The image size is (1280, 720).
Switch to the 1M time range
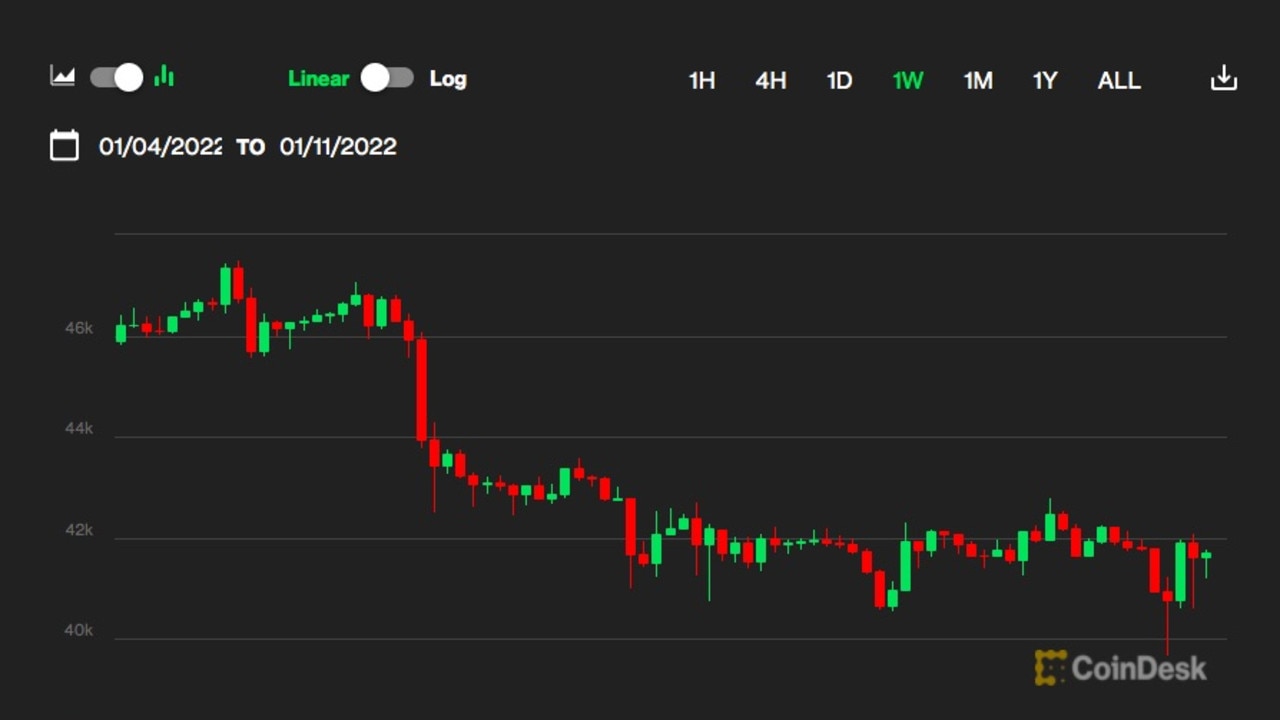978,81
